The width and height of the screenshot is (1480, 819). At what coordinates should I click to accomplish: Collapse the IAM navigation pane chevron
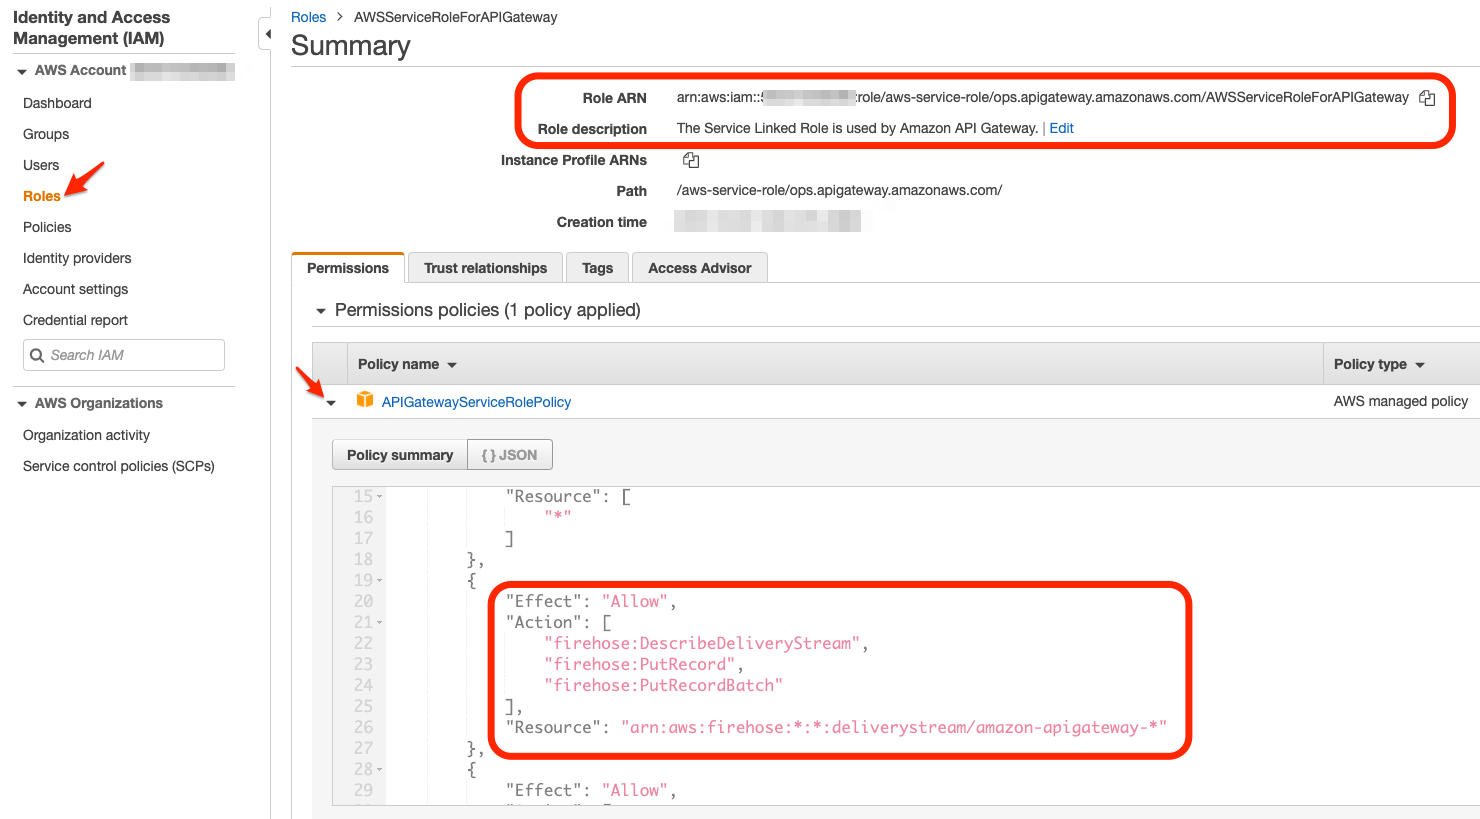pyautogui.click(x=268, y=32)
